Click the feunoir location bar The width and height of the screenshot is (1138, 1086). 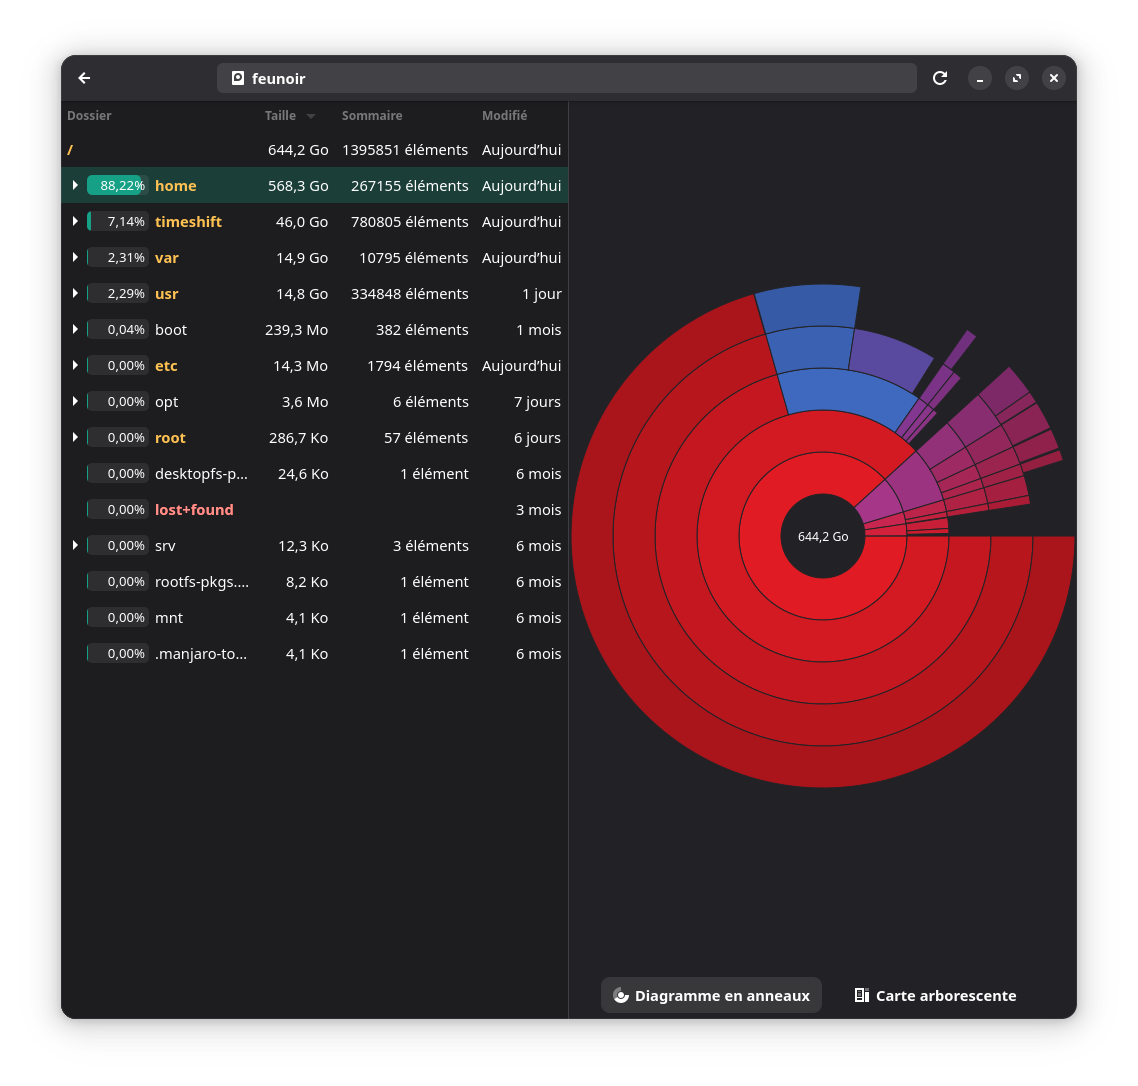click(x=566, y=78)
